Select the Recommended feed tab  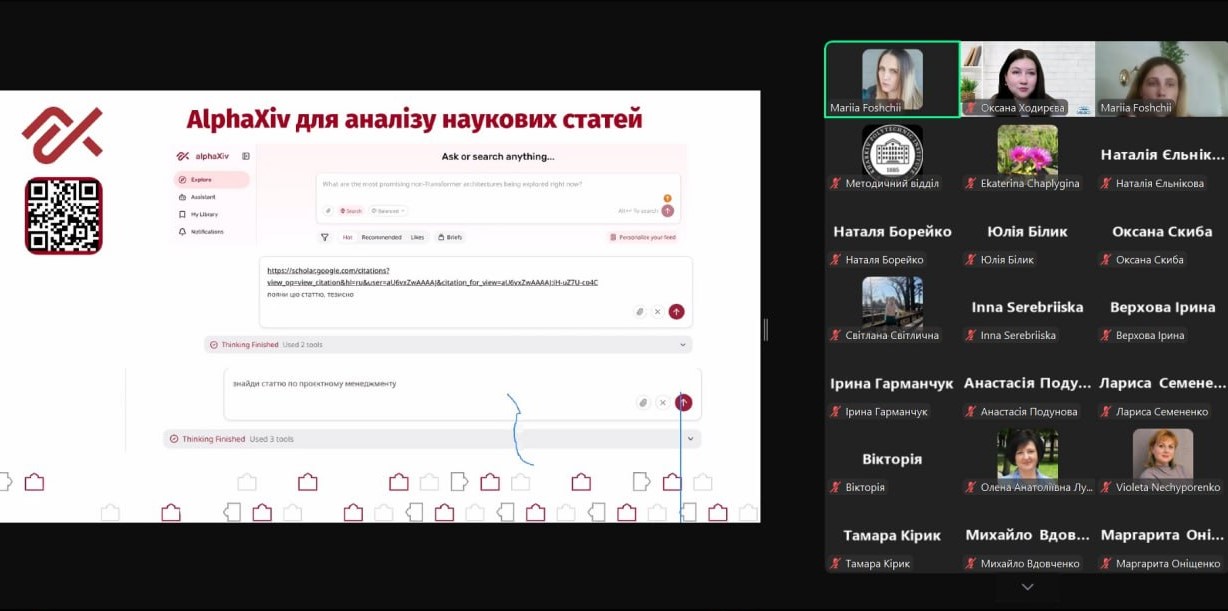point(381,237)
